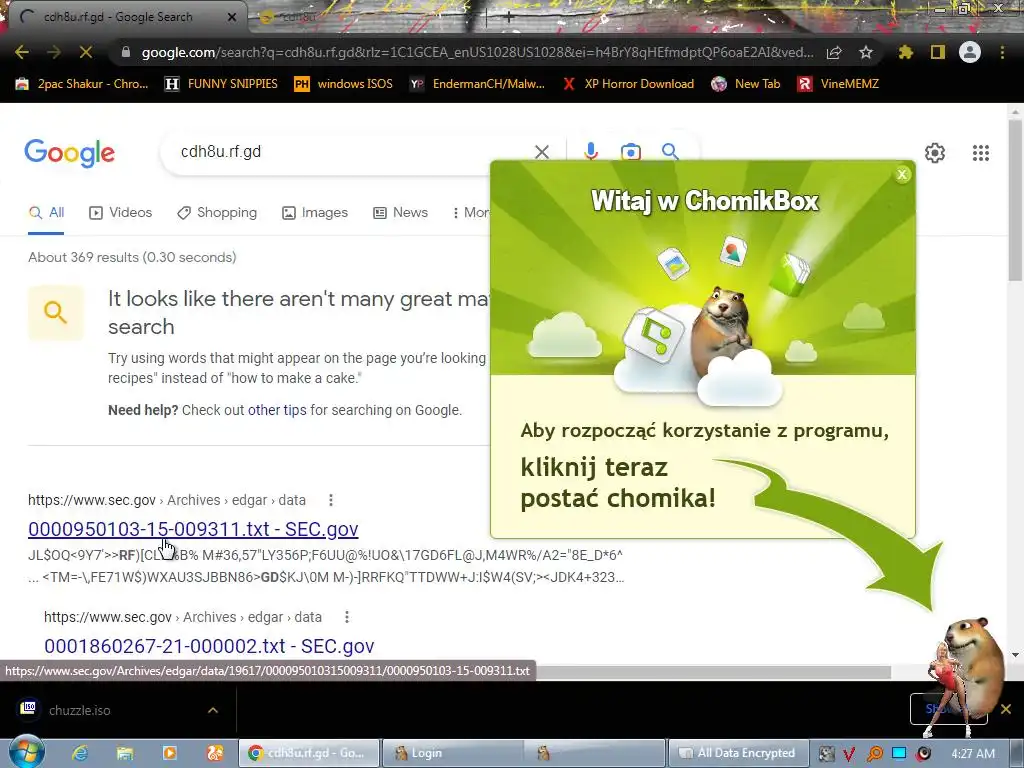Toggle the Chrome side panel icon

(x=938, y=52)
